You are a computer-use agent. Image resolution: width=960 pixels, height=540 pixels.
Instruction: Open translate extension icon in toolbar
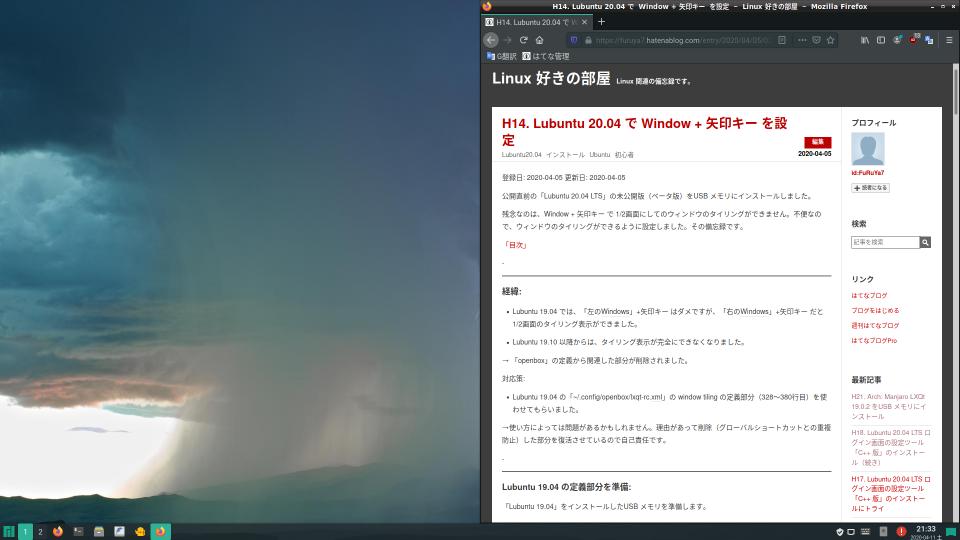click(x=929, y=40)
